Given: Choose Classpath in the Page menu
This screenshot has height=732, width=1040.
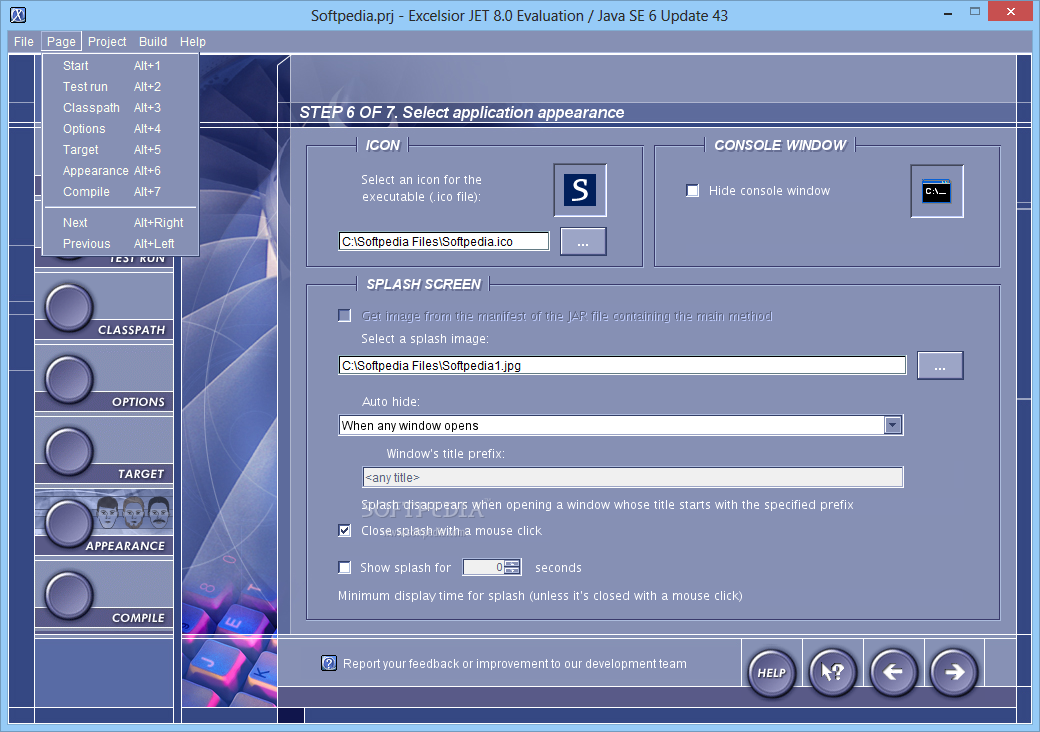Looking at the screenshot, I should [x=120, y=107].
